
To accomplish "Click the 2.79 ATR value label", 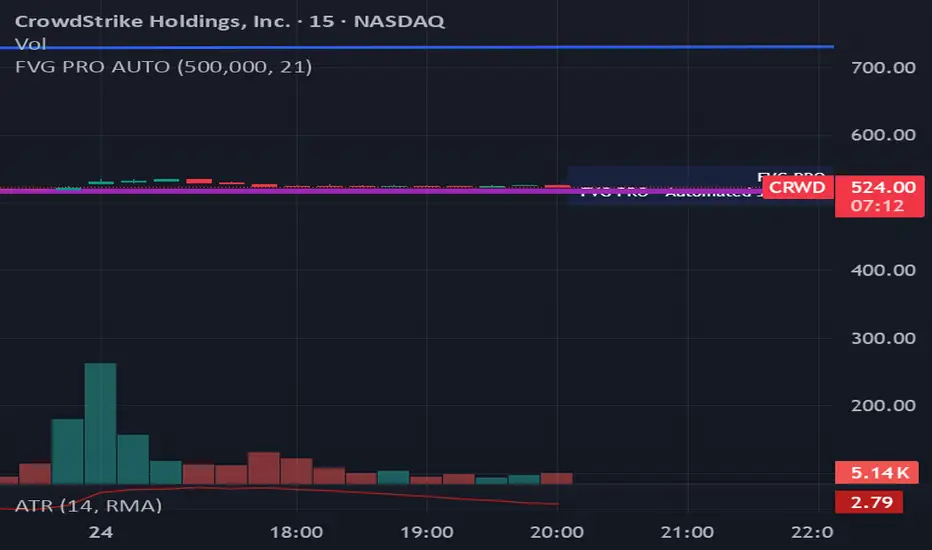I will pyautogui.click(x=871, y=502).
